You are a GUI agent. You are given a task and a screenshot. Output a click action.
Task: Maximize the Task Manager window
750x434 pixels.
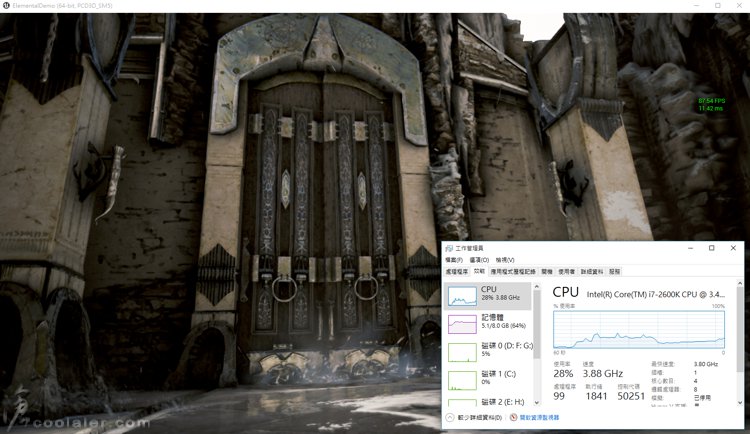tap(712, 248)
